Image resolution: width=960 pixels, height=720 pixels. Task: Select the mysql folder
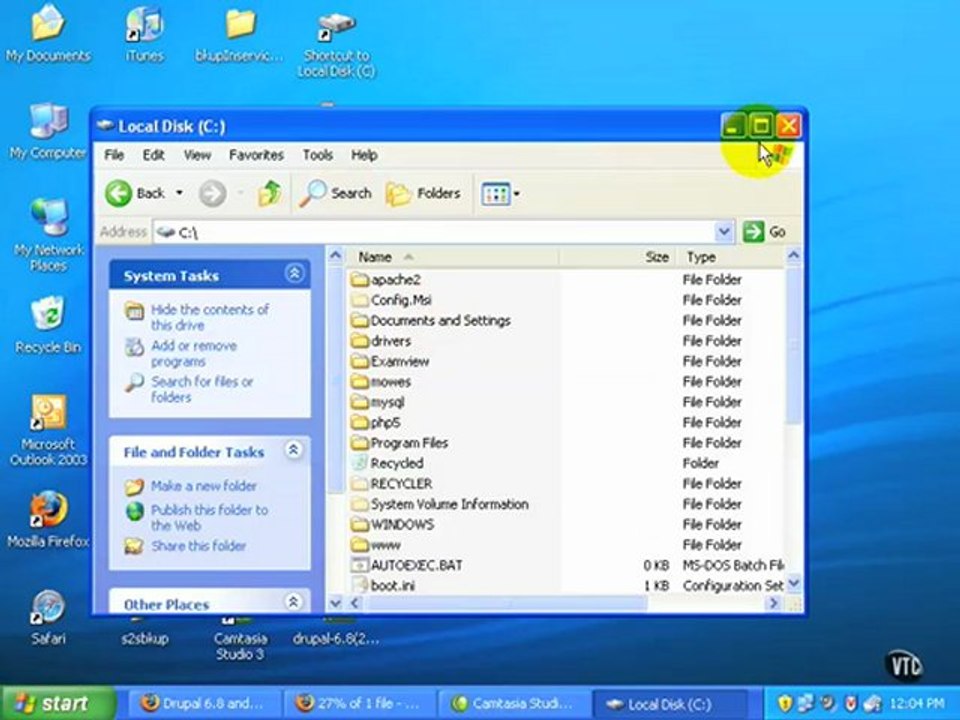(378, 402)
